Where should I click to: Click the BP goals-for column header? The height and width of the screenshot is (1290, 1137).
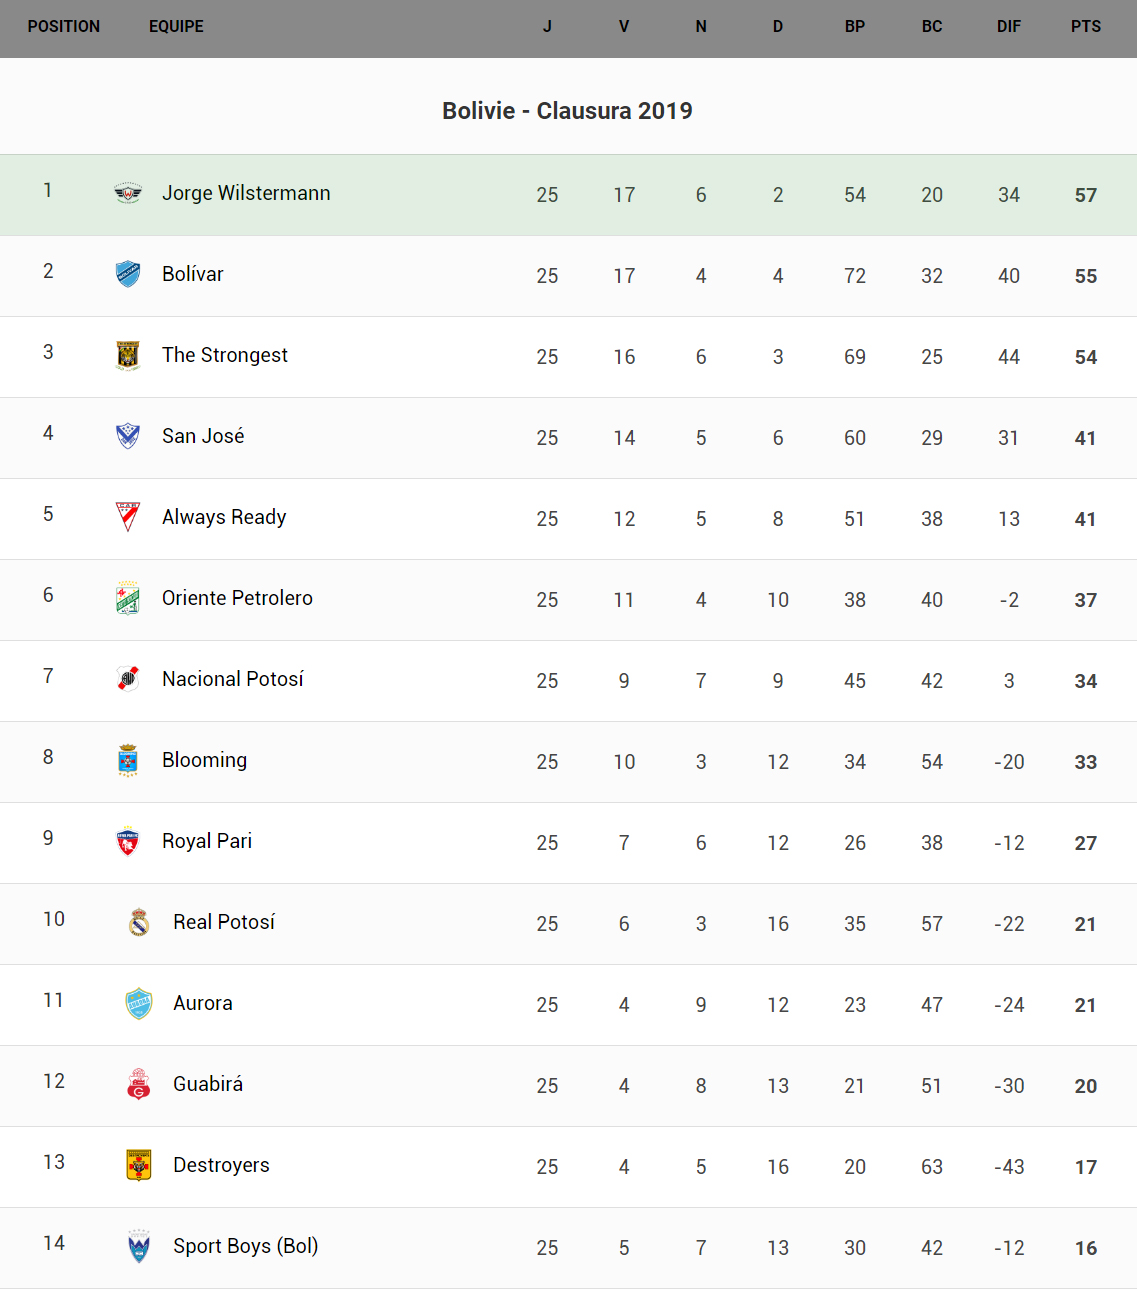point(854,27)
